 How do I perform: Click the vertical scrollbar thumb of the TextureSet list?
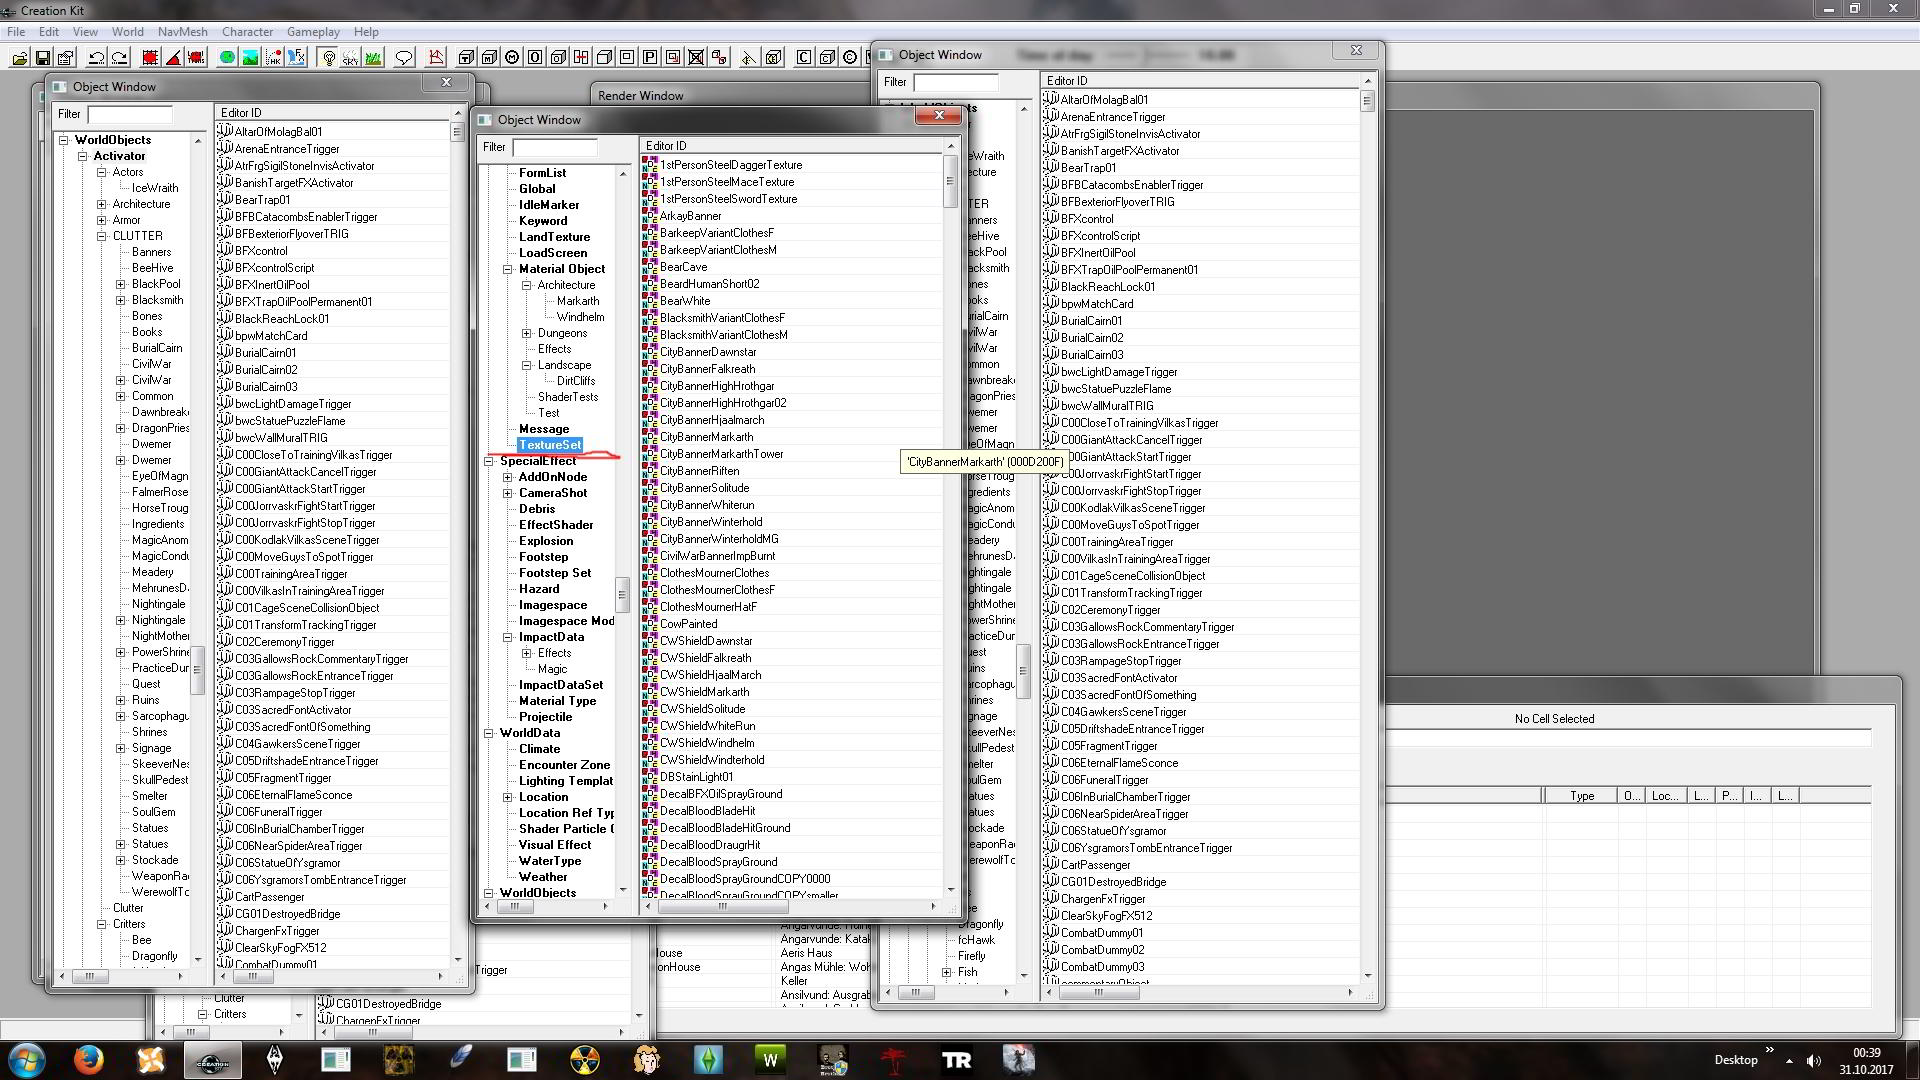[949, 182]
